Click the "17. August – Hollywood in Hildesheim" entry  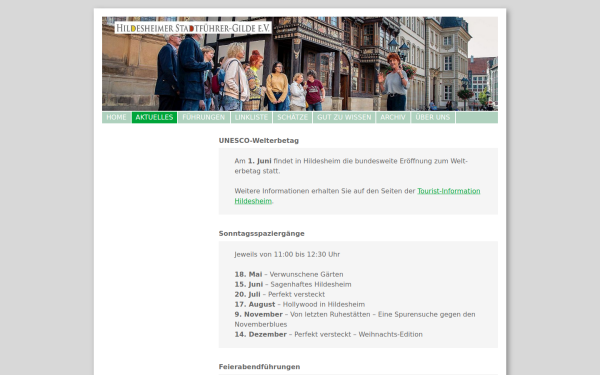(300, 304)
